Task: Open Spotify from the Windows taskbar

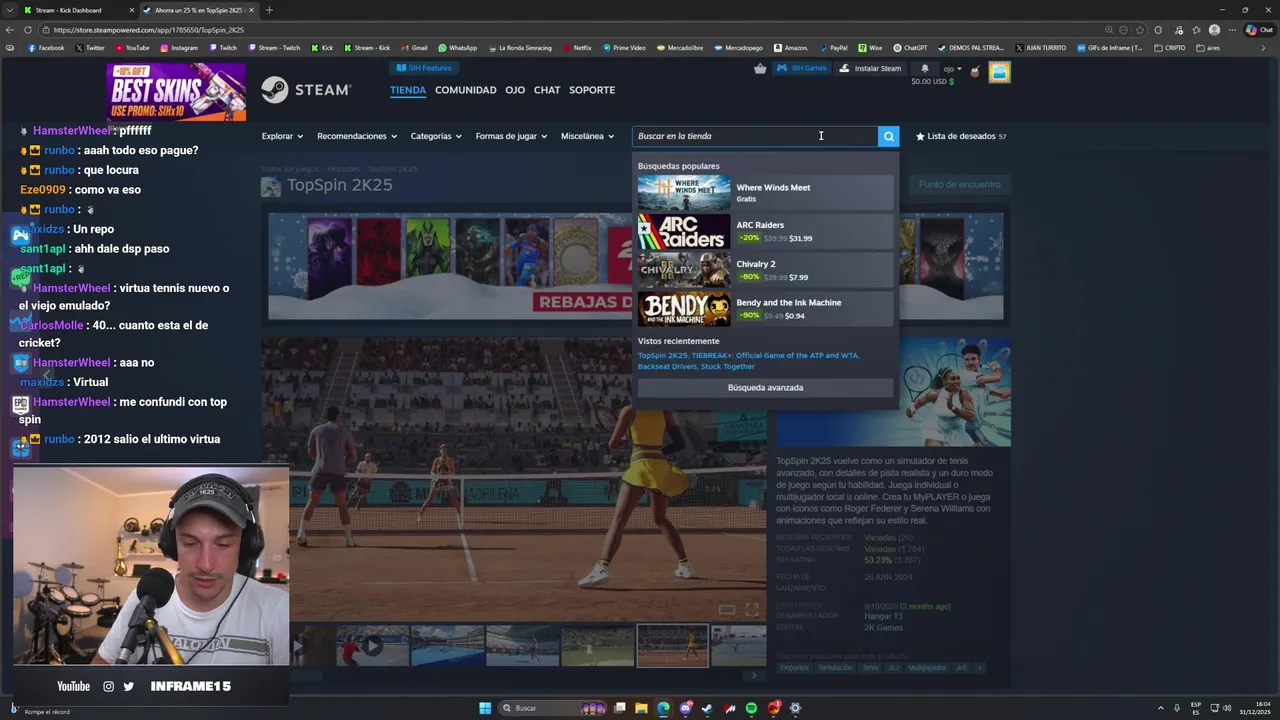Action: tap(751, 708)
